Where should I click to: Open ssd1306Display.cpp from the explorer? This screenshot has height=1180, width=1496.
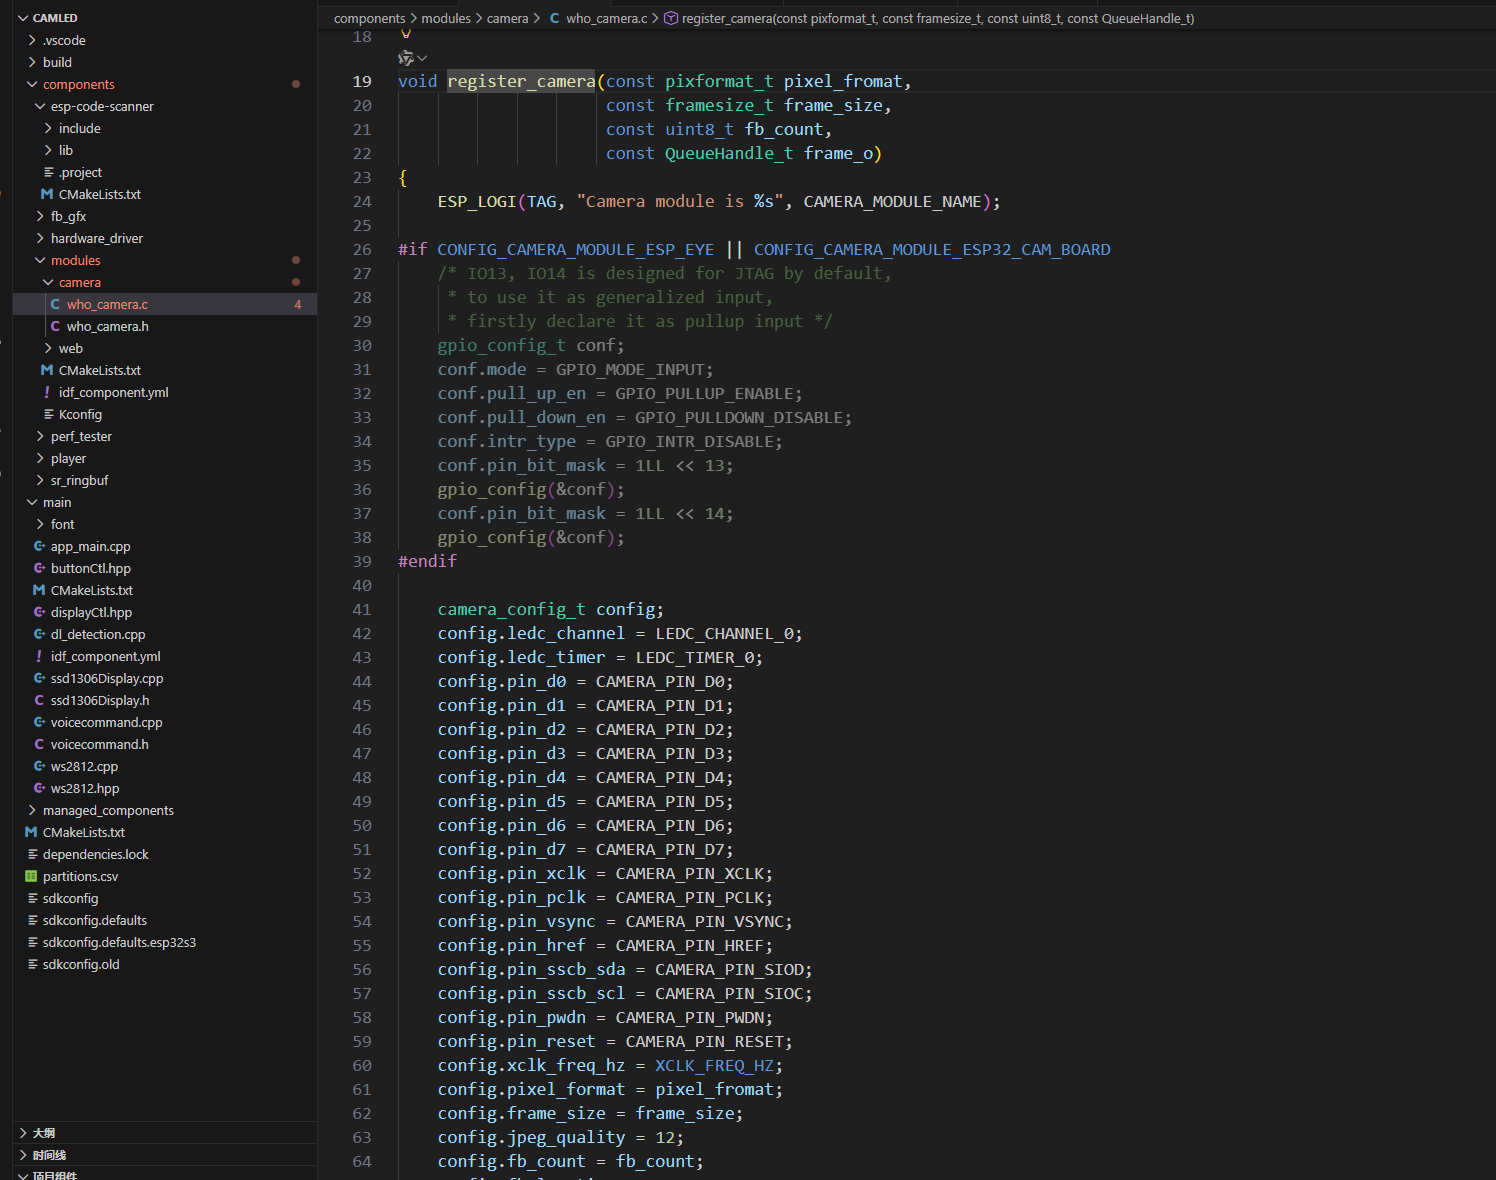point(106,679)
